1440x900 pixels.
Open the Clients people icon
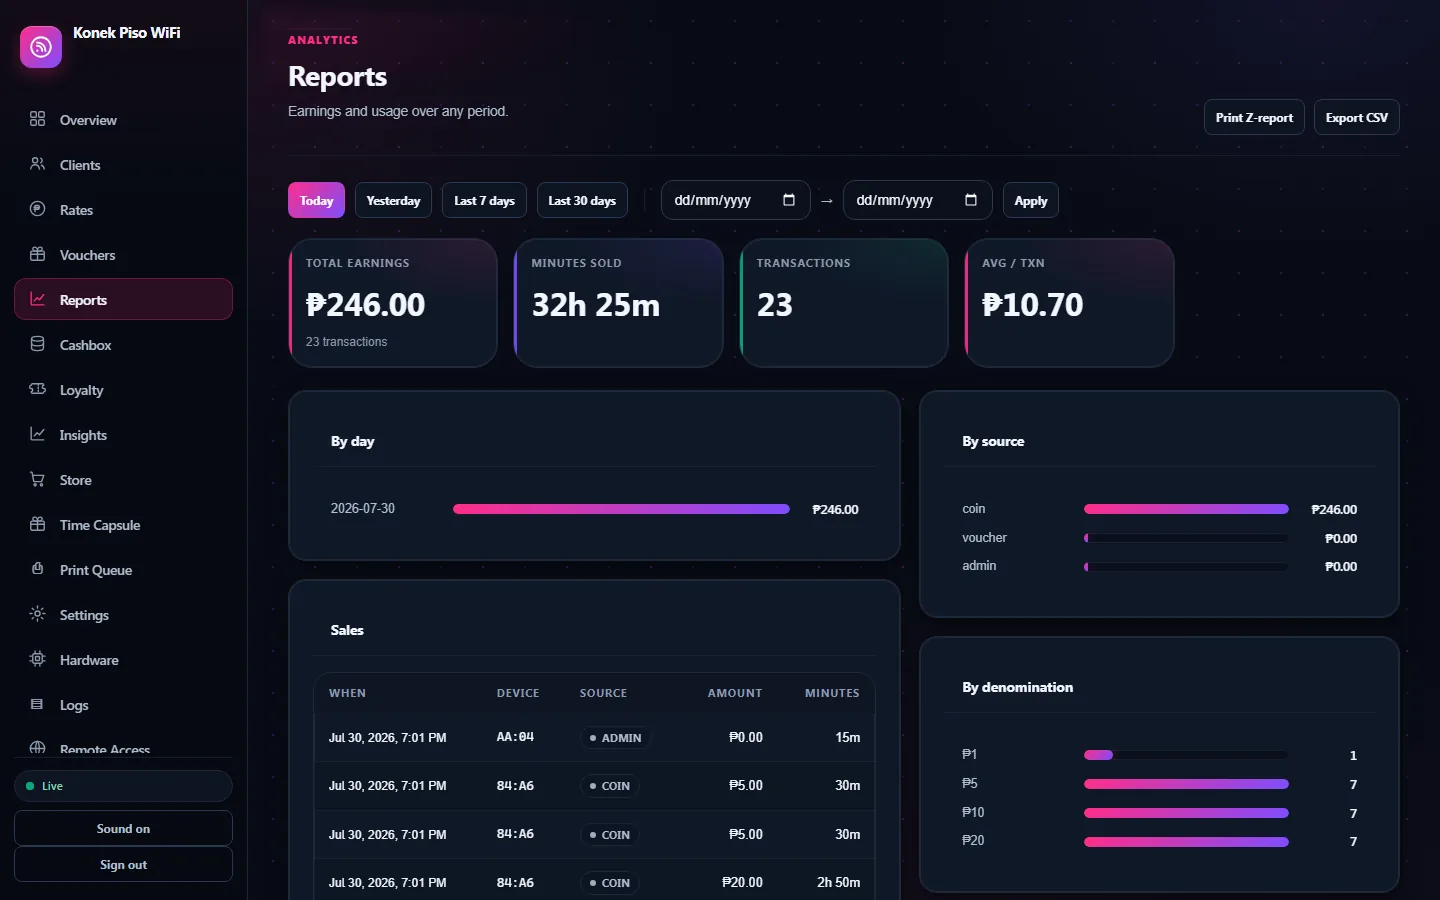[38, 164]
